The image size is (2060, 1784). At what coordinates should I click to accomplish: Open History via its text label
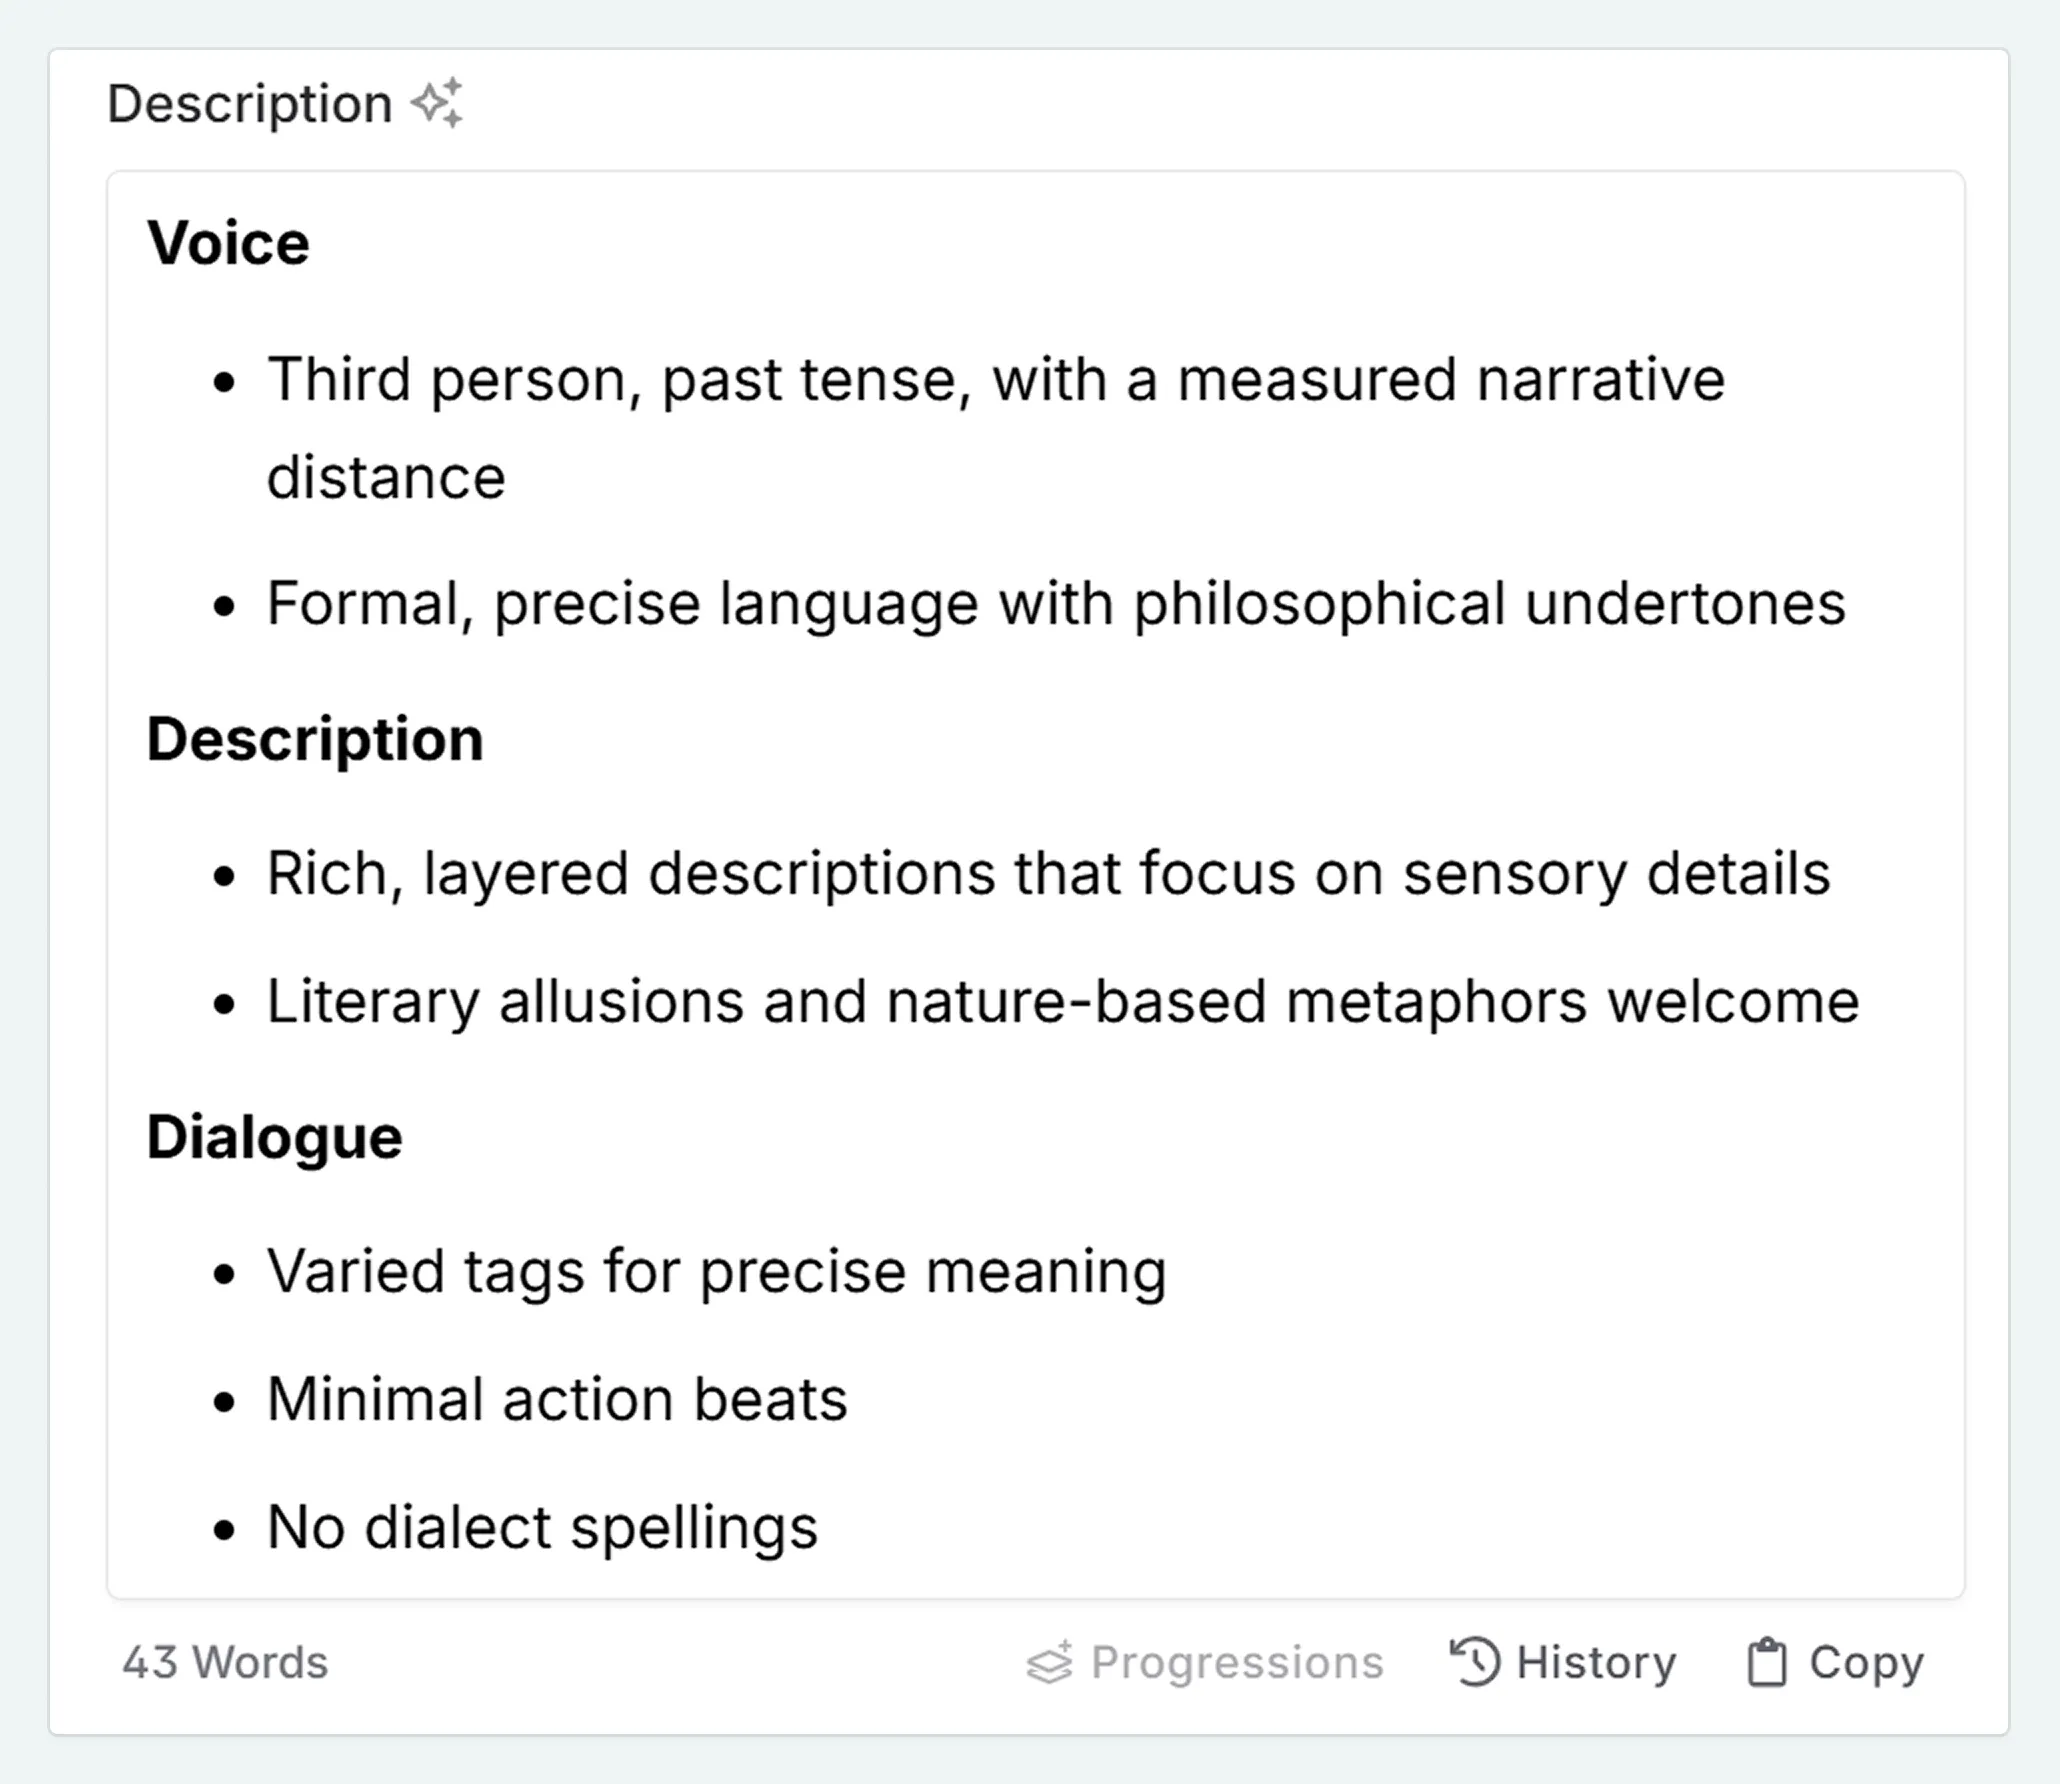pyautogui.click(x=1595, y=1663)
